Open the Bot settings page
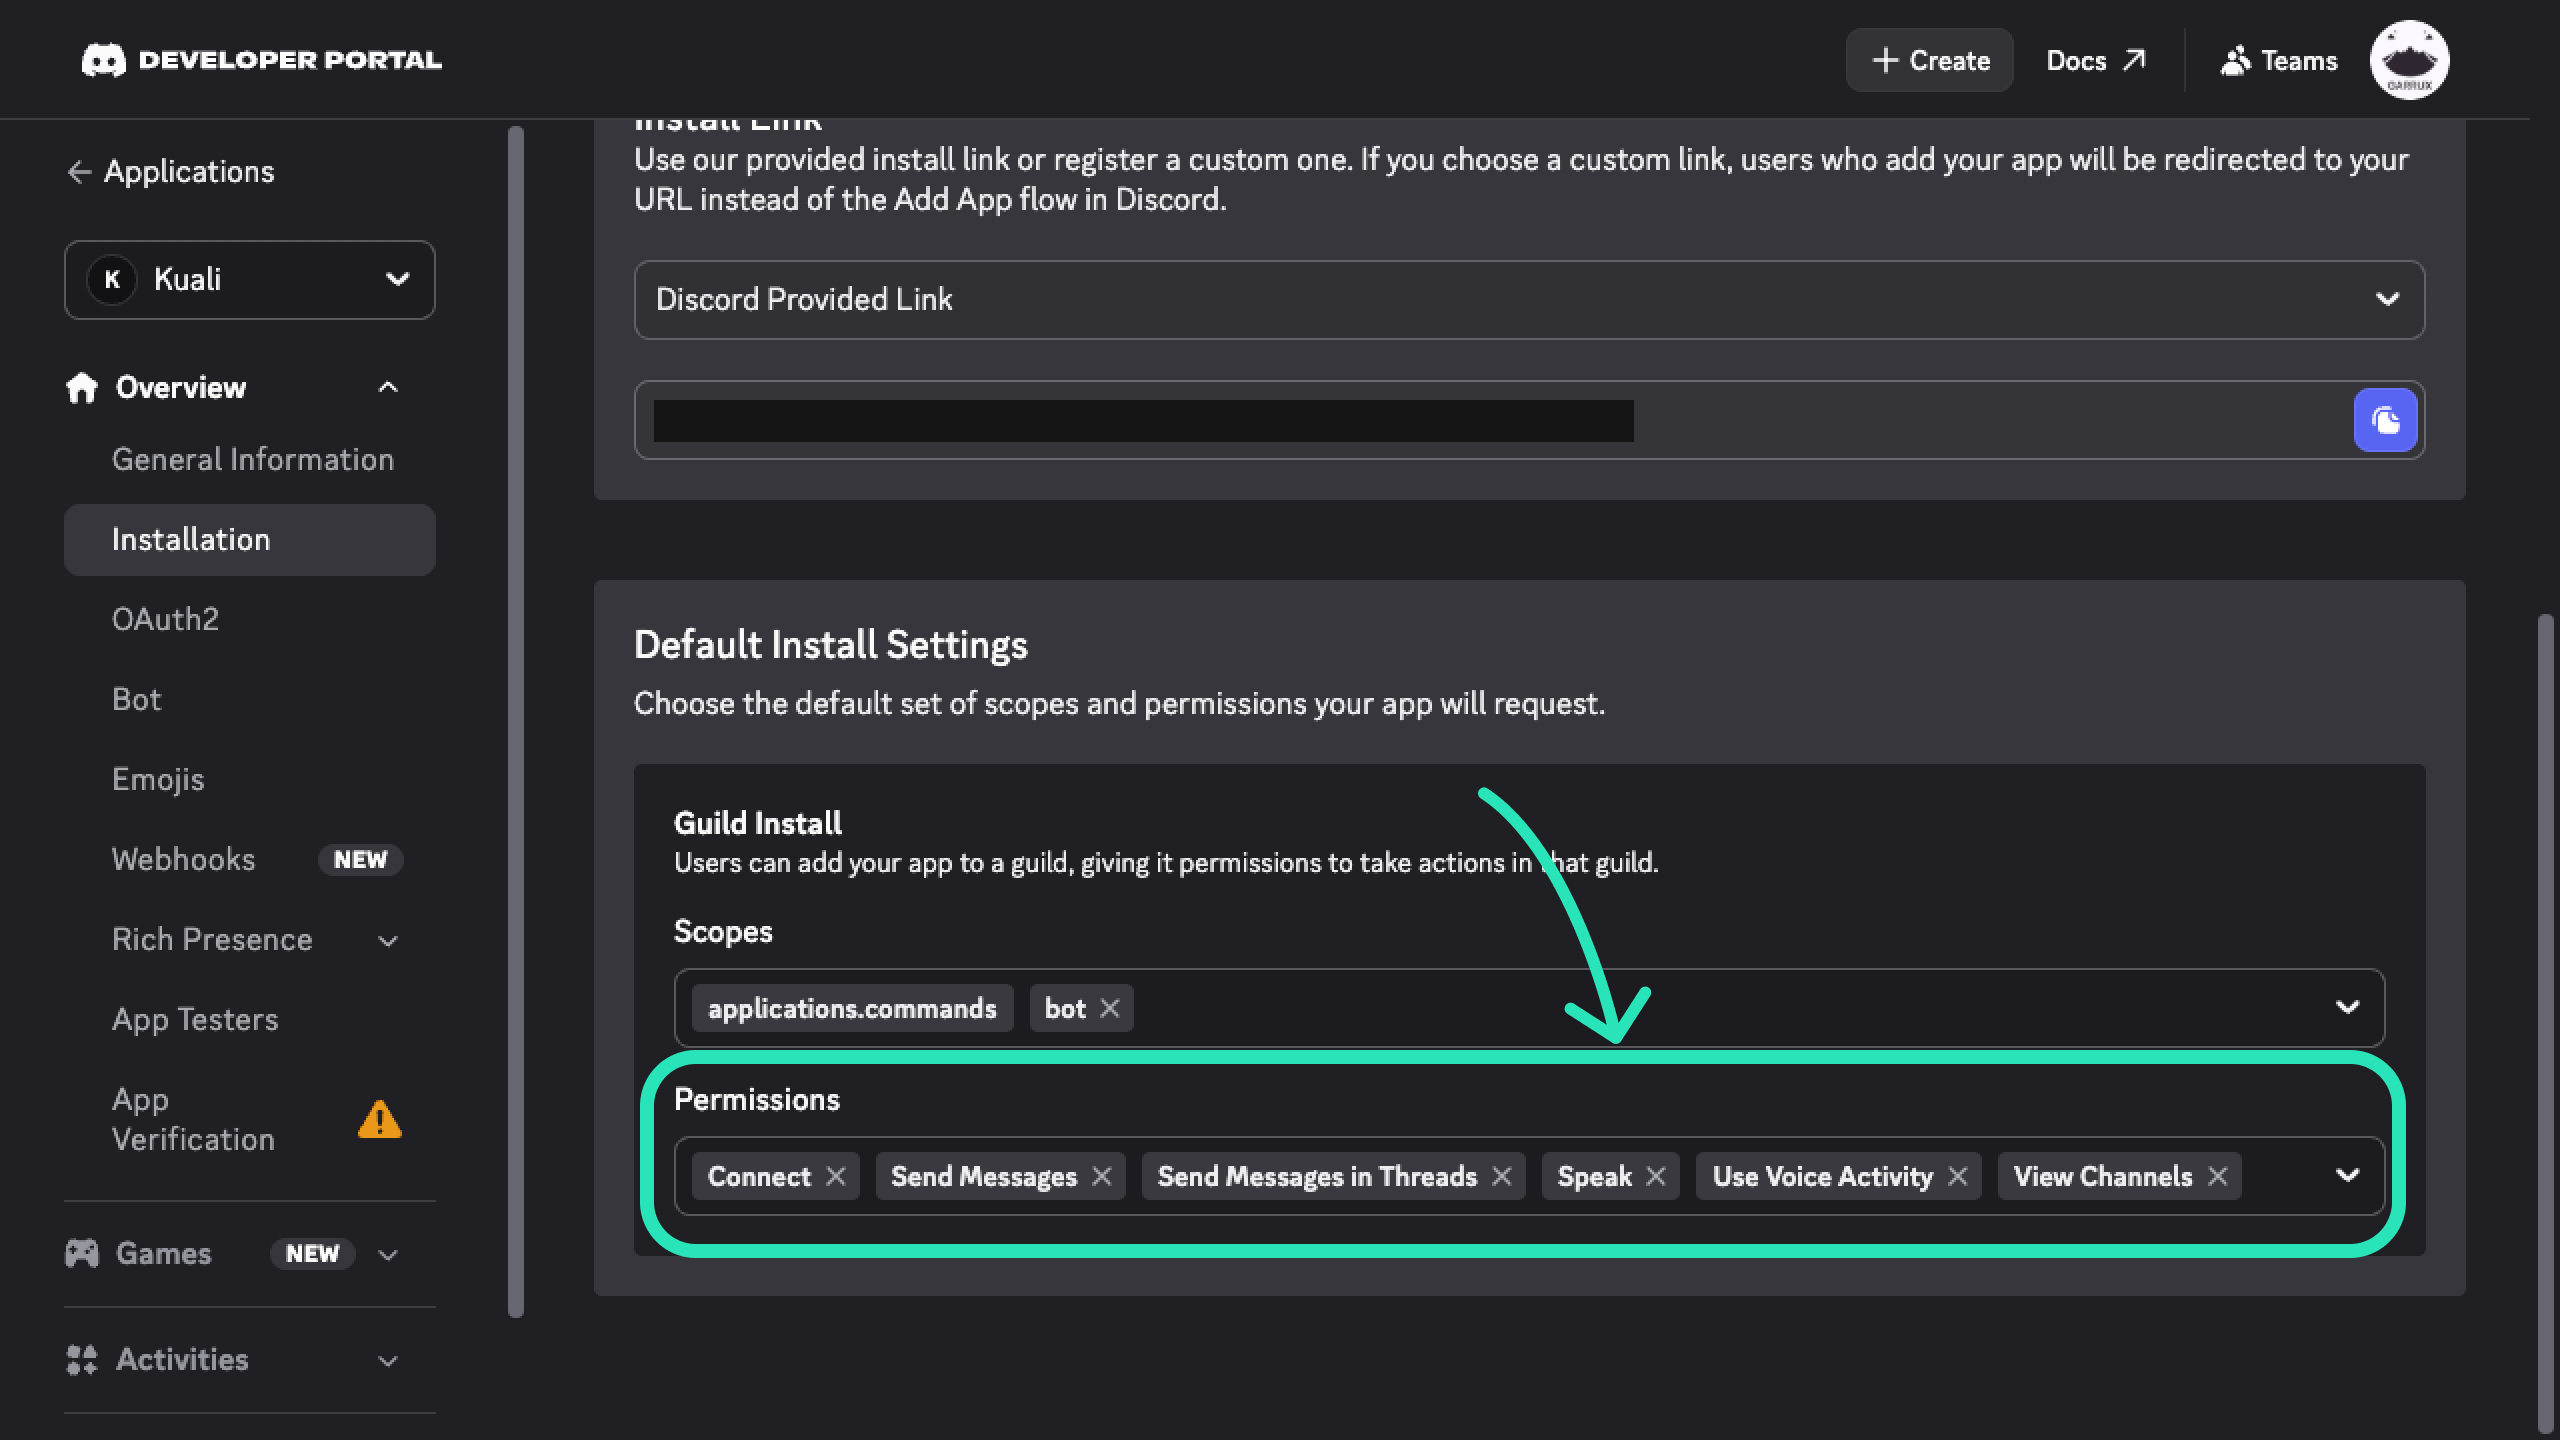 pos(250,699)
